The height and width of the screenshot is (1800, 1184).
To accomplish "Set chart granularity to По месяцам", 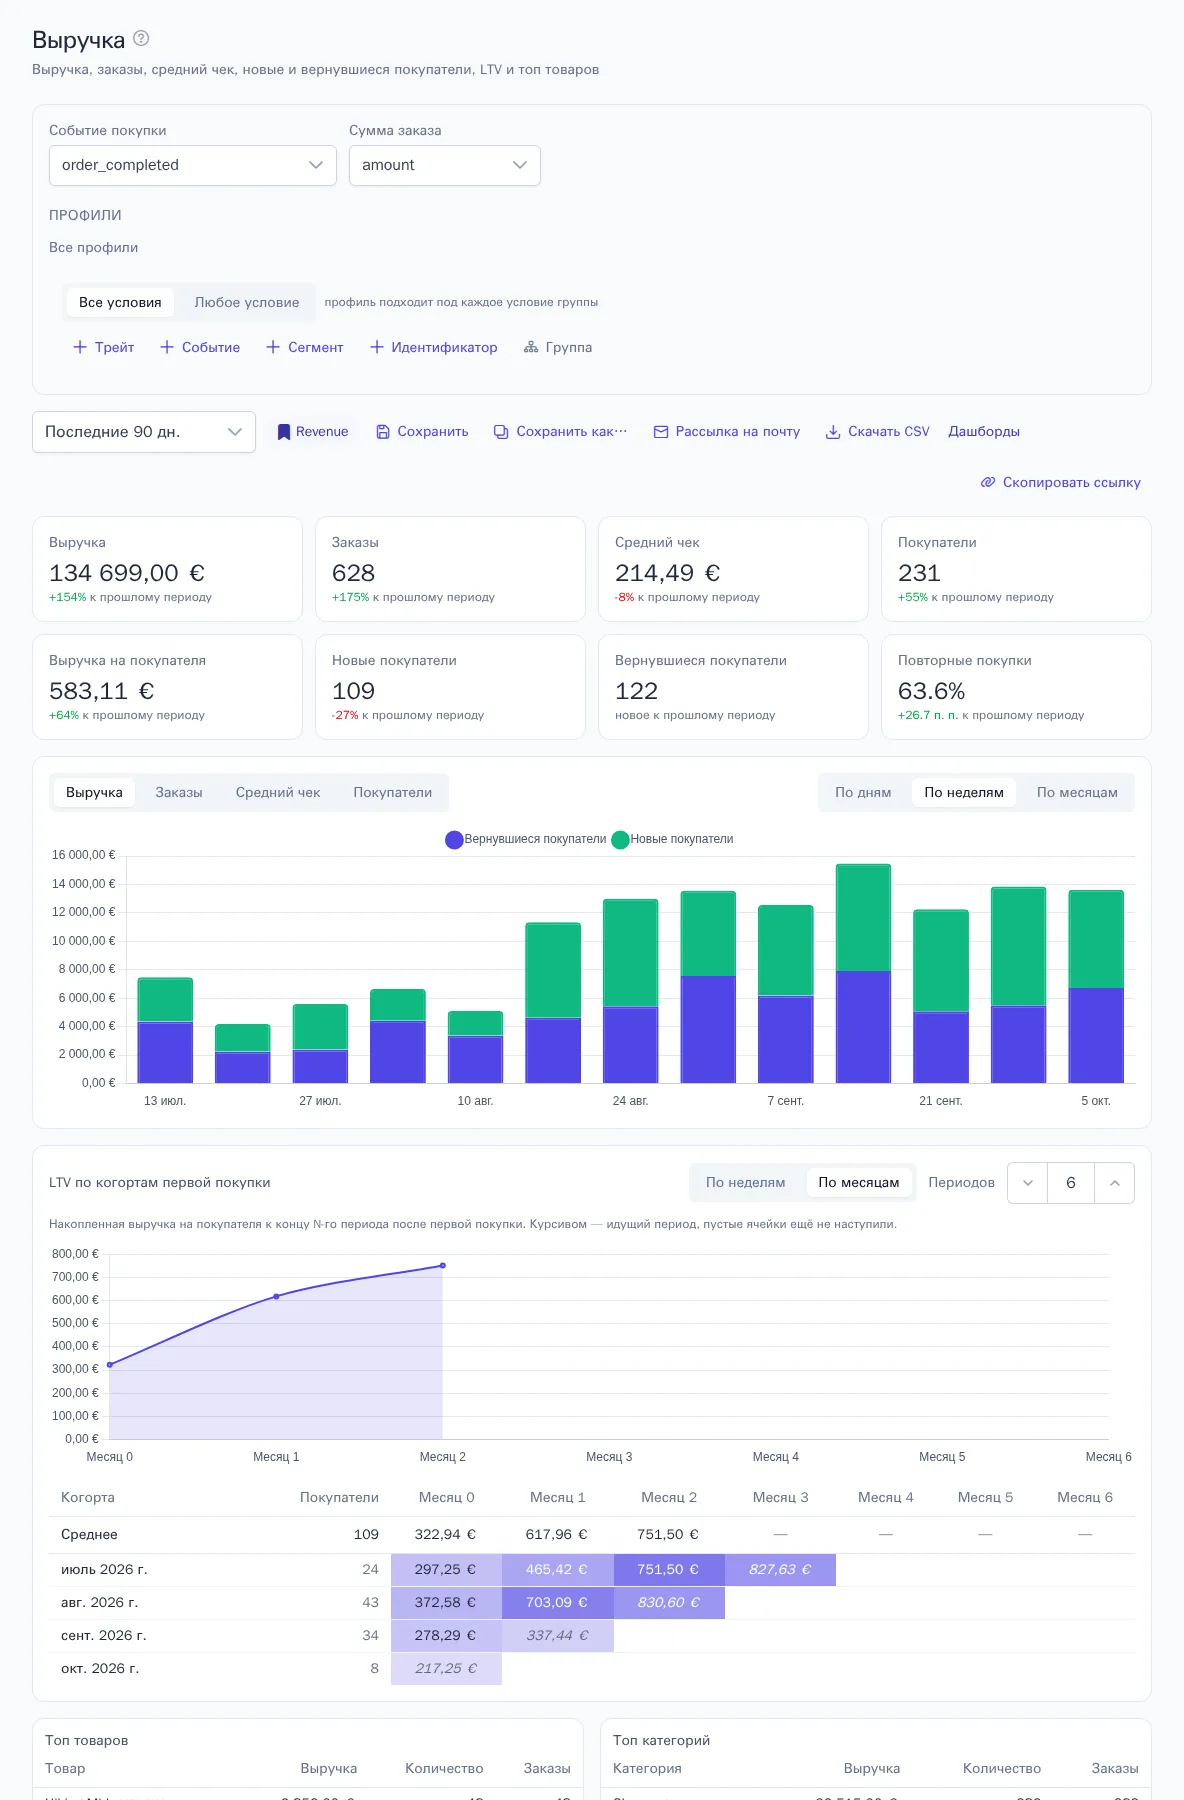I will pyautogui.click(x=1077, y=792).
